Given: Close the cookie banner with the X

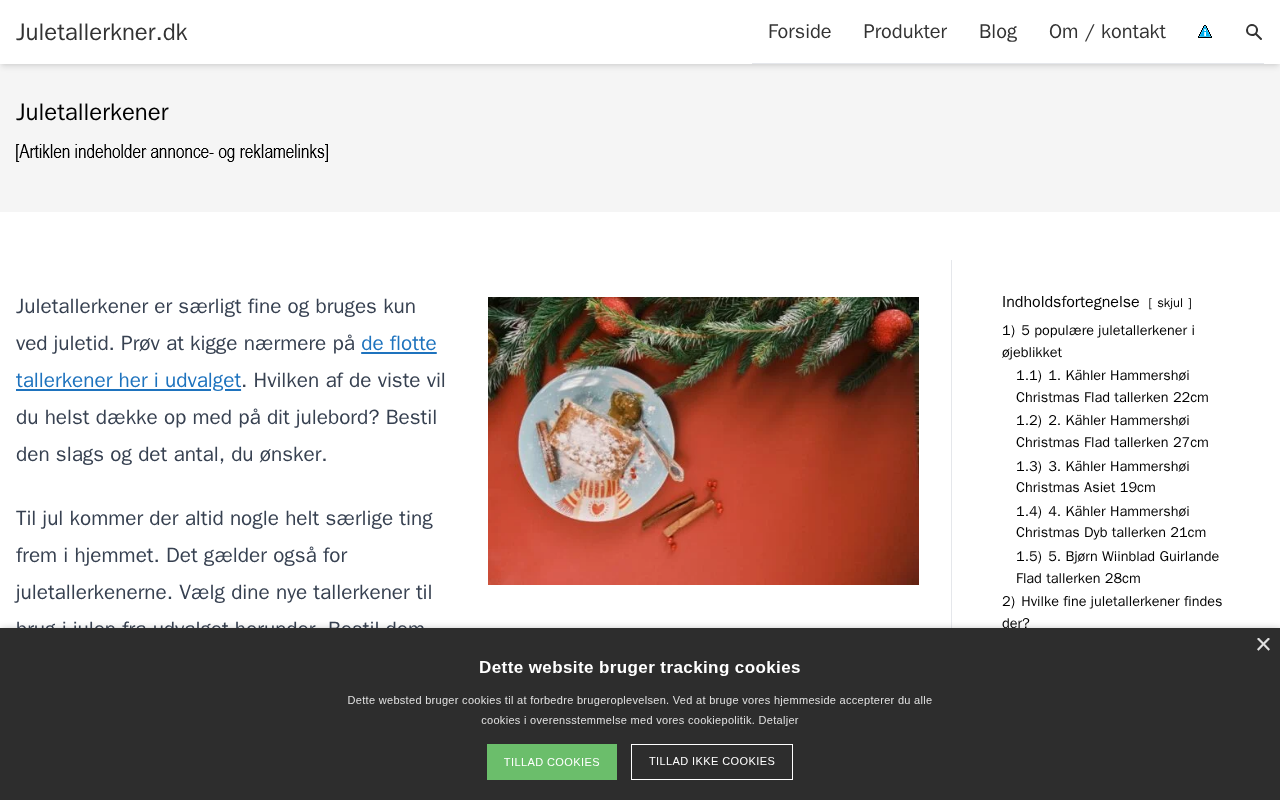Looking at the screenshot, I should [1263, 645].
